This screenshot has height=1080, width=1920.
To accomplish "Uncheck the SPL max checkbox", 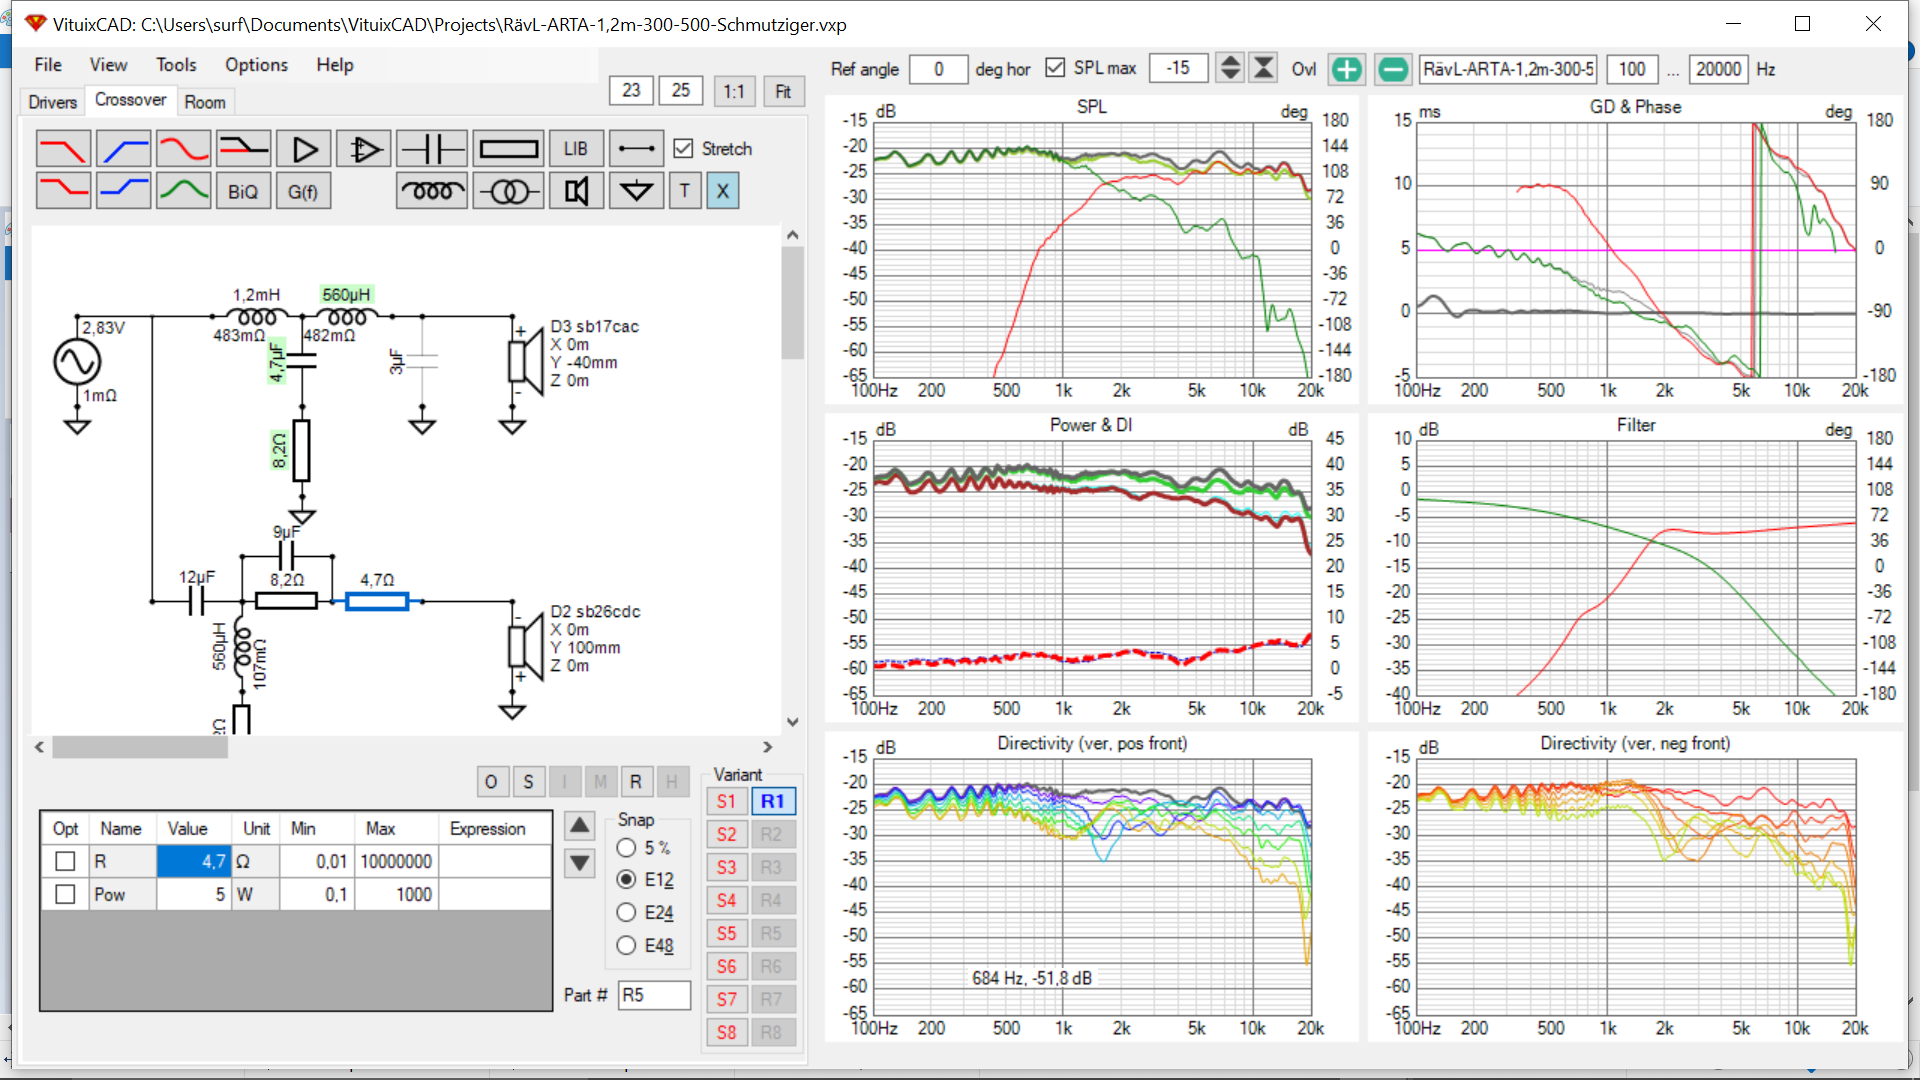I will tap(1055, 68).
